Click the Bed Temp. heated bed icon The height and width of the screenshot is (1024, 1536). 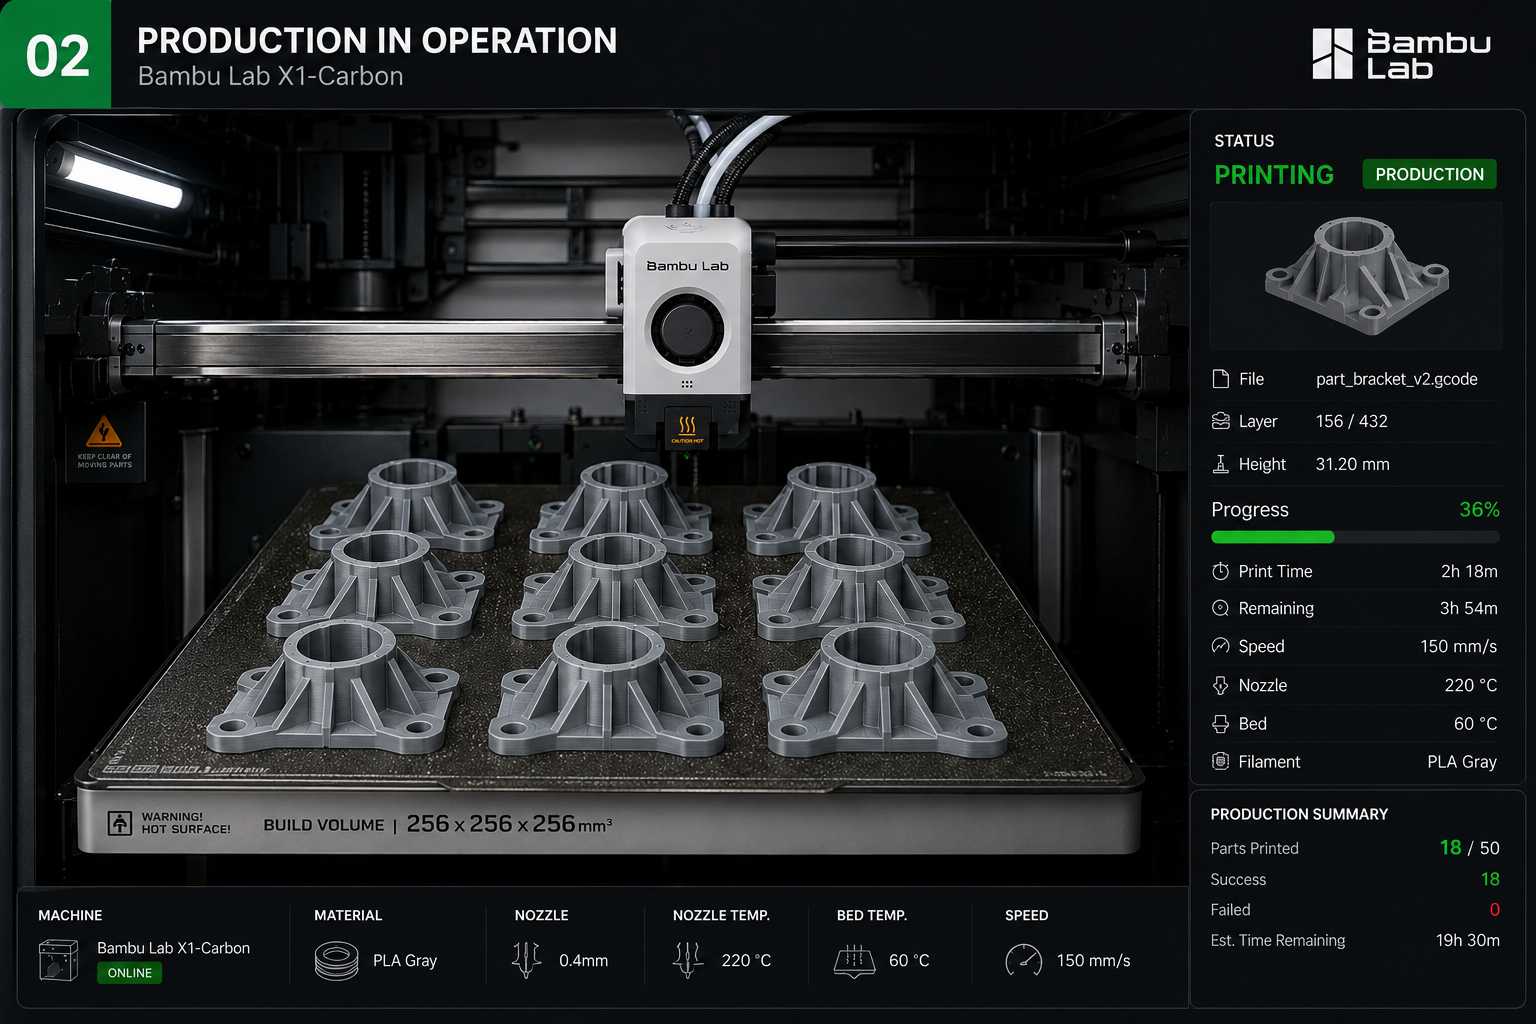point(855,961)
